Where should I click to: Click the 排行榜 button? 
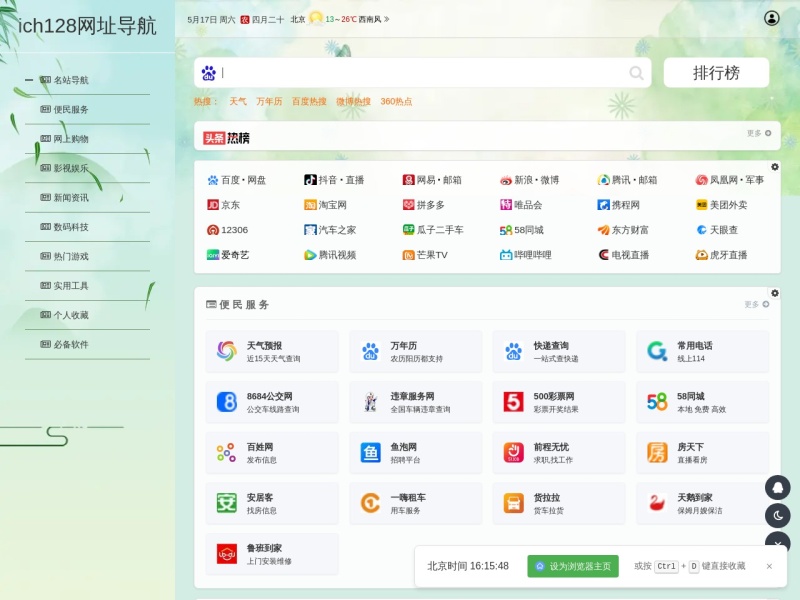click(716, 72)
